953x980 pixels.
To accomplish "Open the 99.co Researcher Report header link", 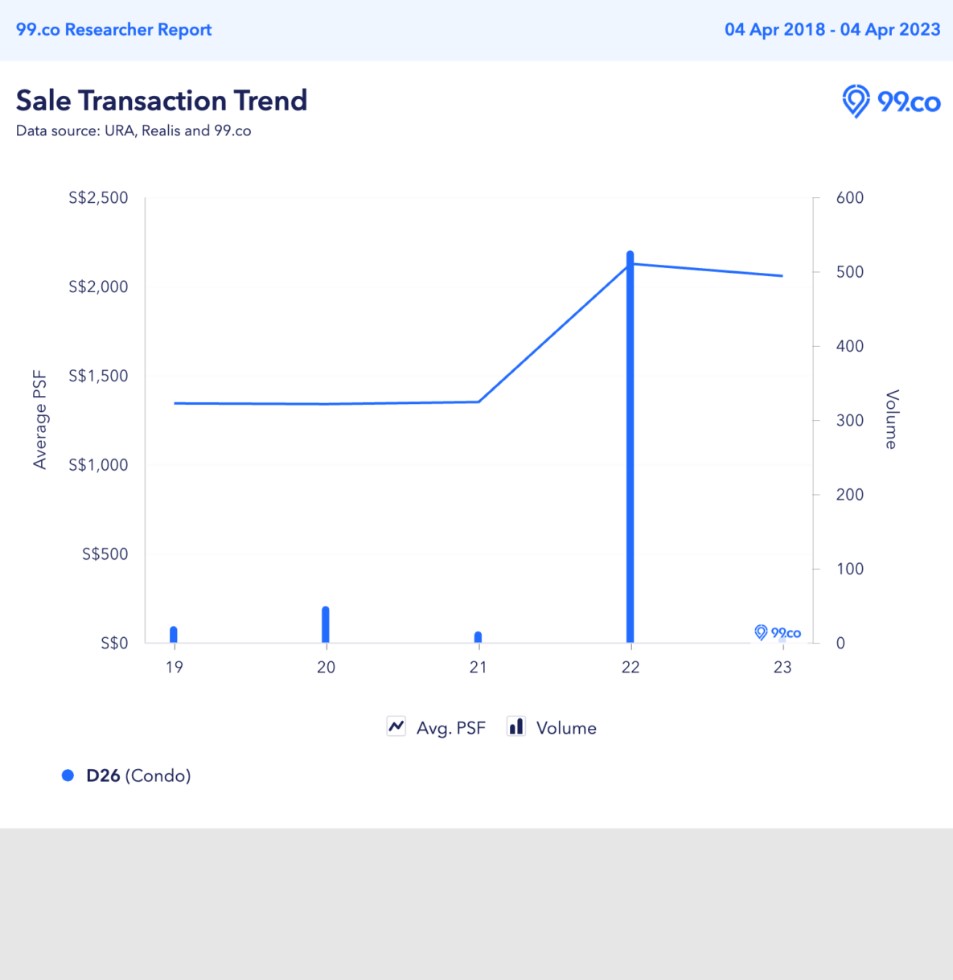I will (114, 29).
